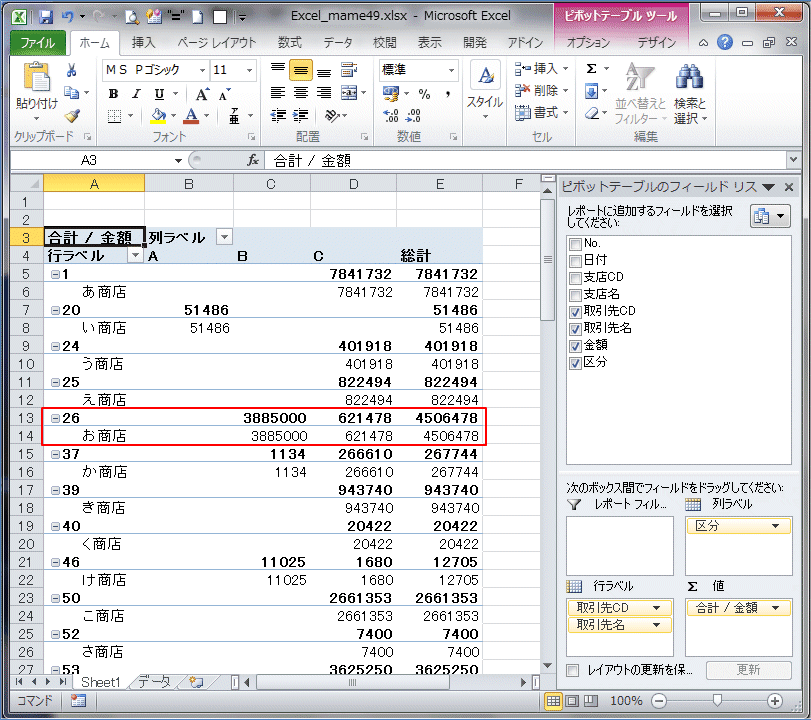Image resolution: width=811 pixels, height=720 pixels.
Task: Uncheck the 金額 field checkbox
Action: [574, 345]
